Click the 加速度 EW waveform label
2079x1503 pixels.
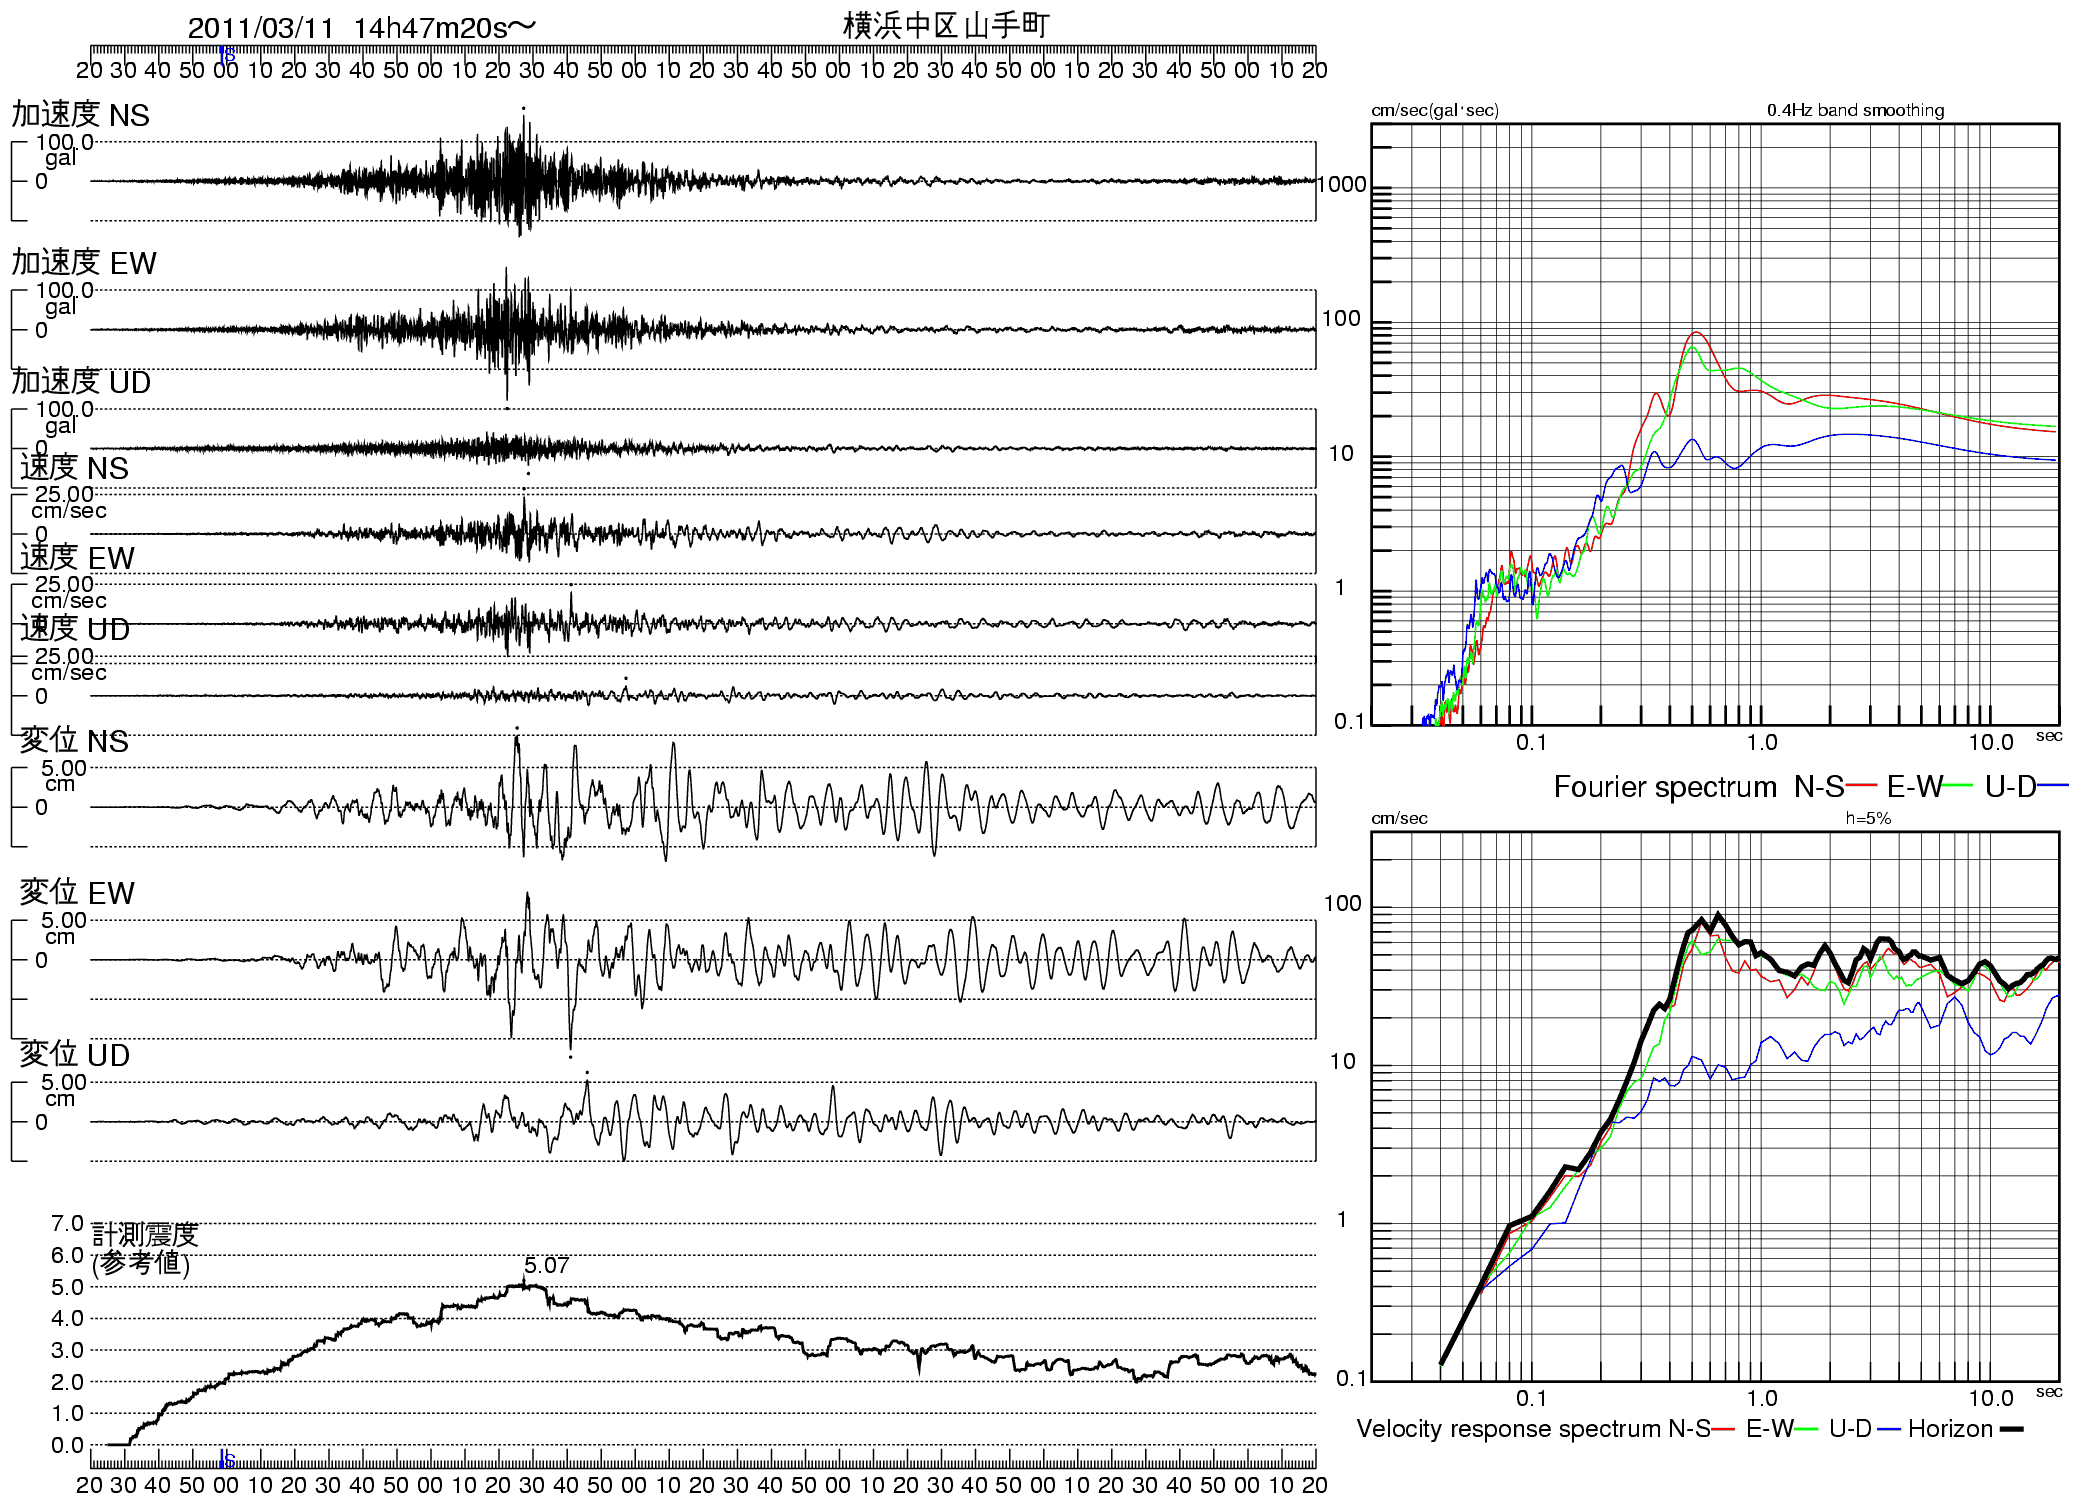84,263
